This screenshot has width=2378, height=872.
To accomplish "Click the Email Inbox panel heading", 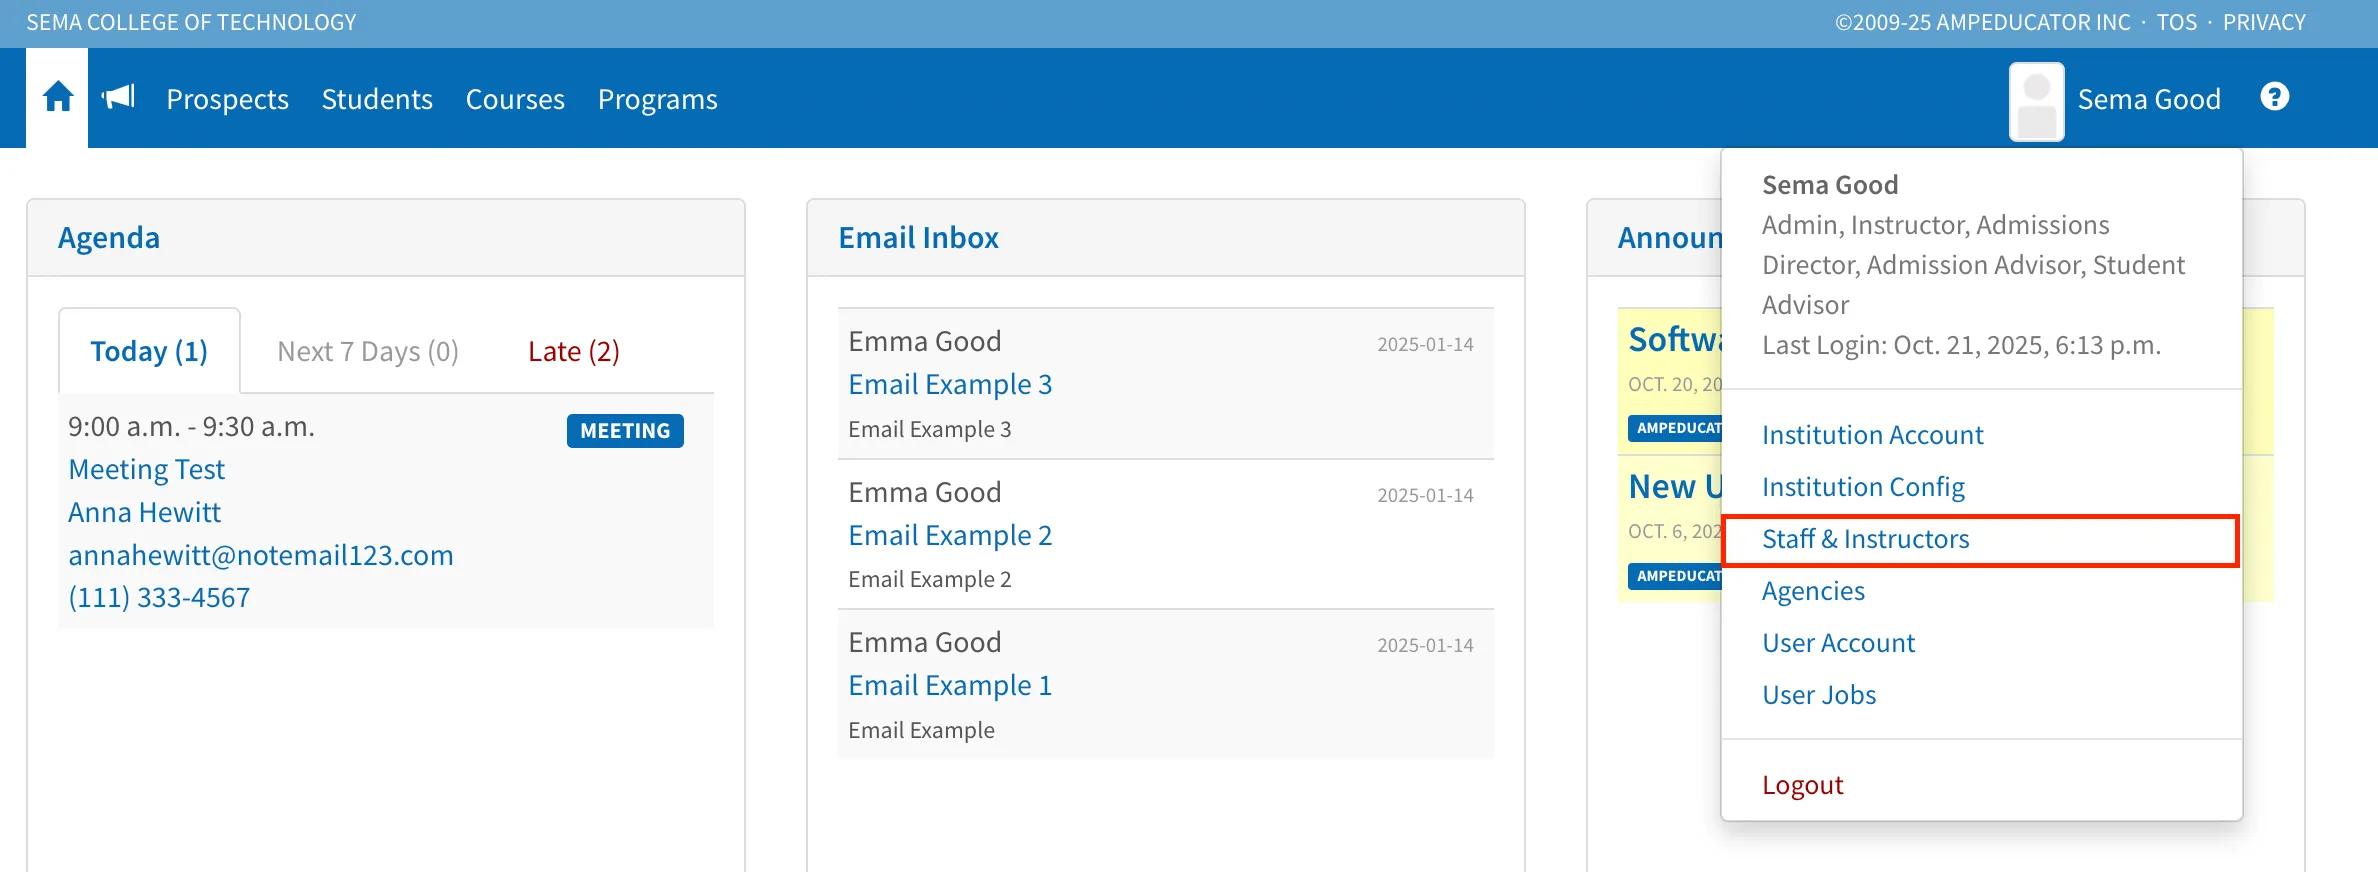I will point(918,238).
